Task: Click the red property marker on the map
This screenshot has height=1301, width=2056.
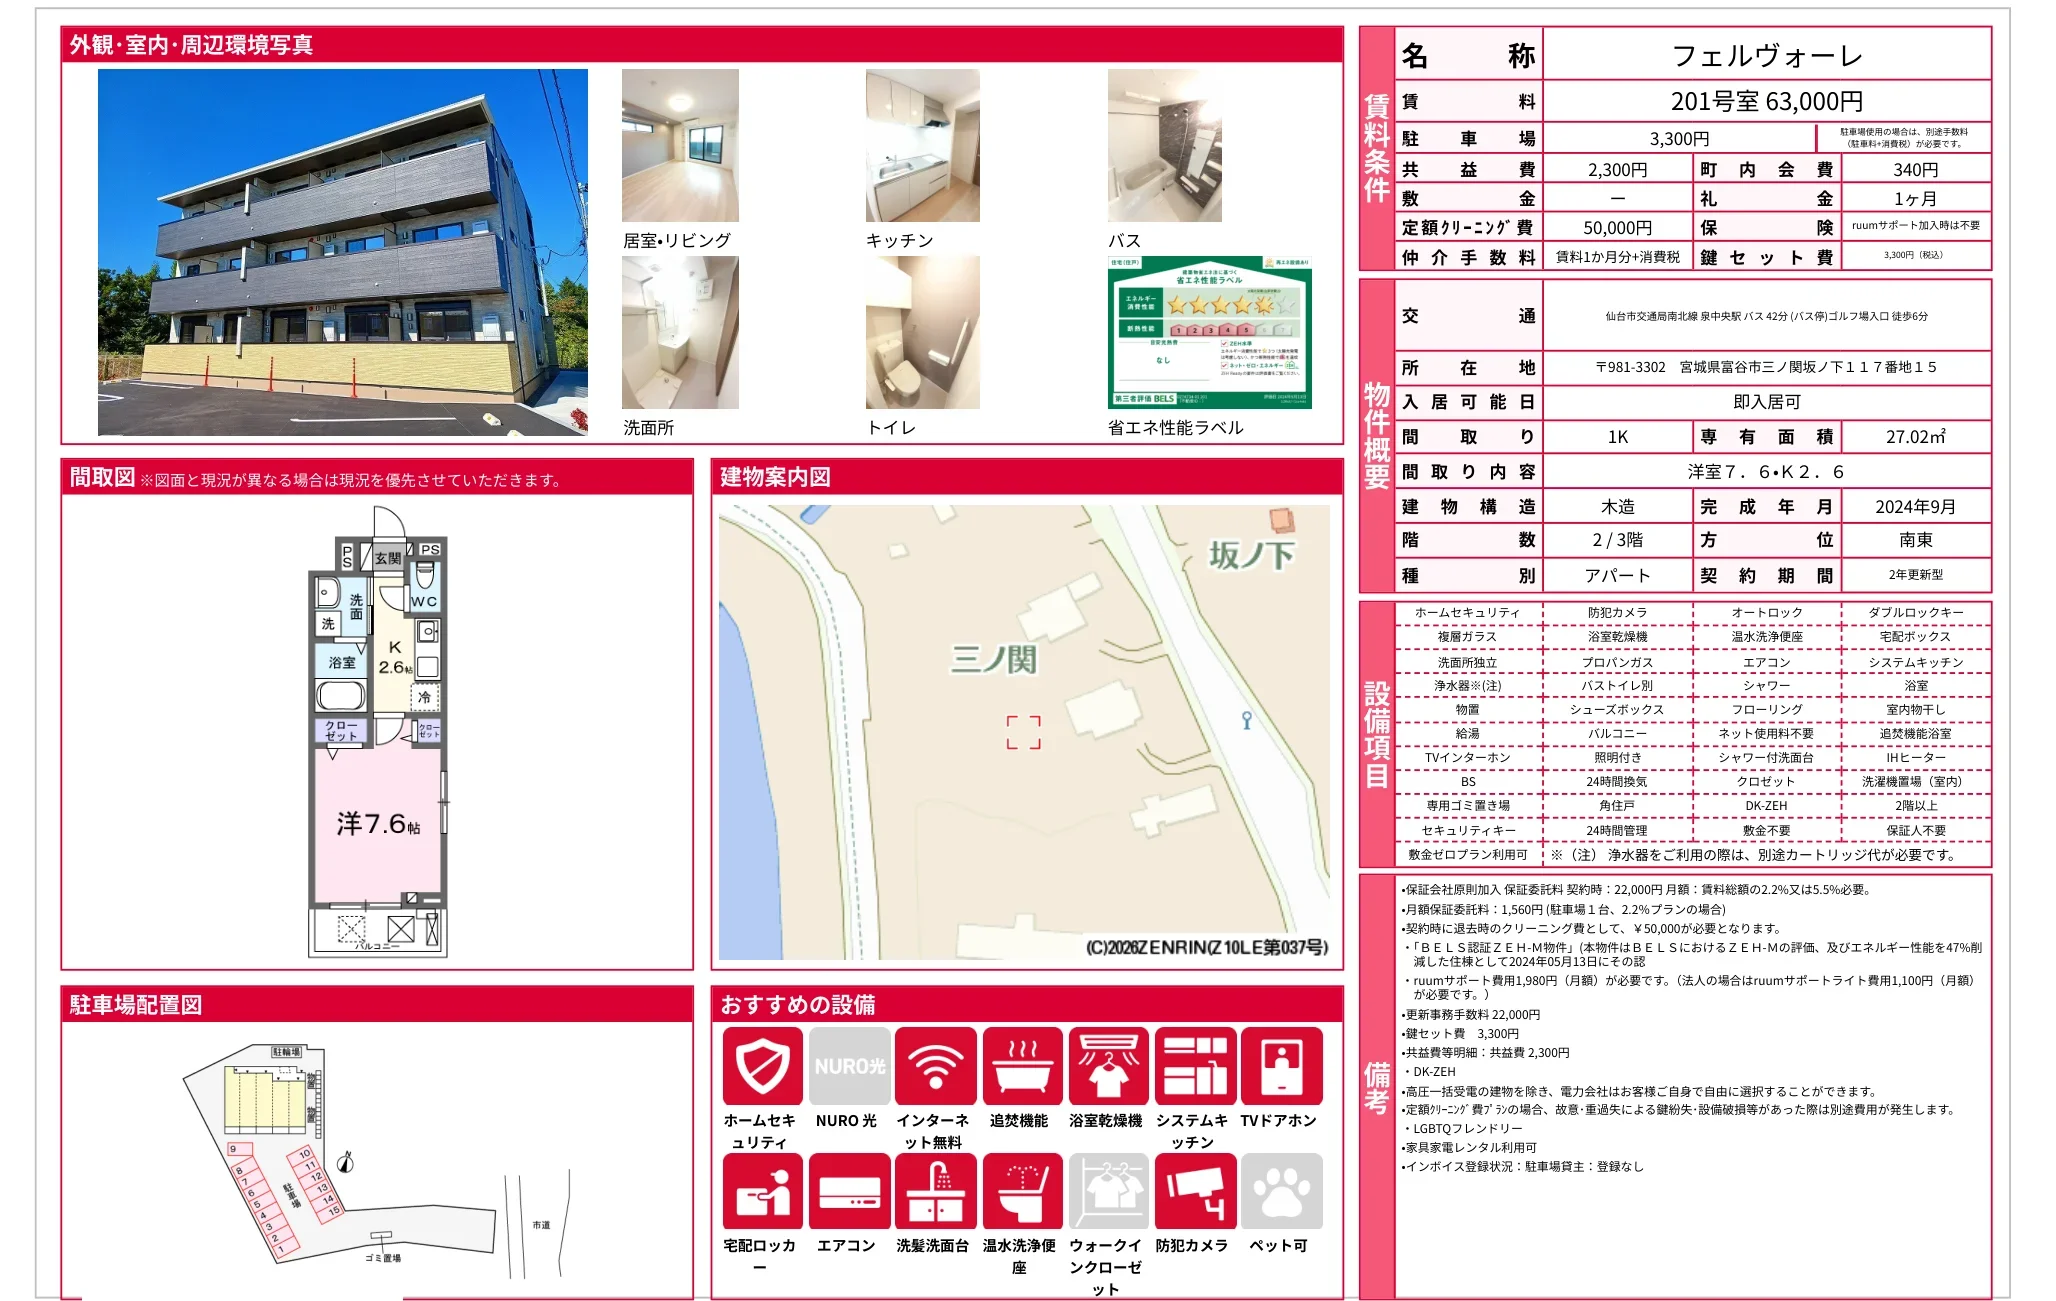Action: click(1023, 732)
